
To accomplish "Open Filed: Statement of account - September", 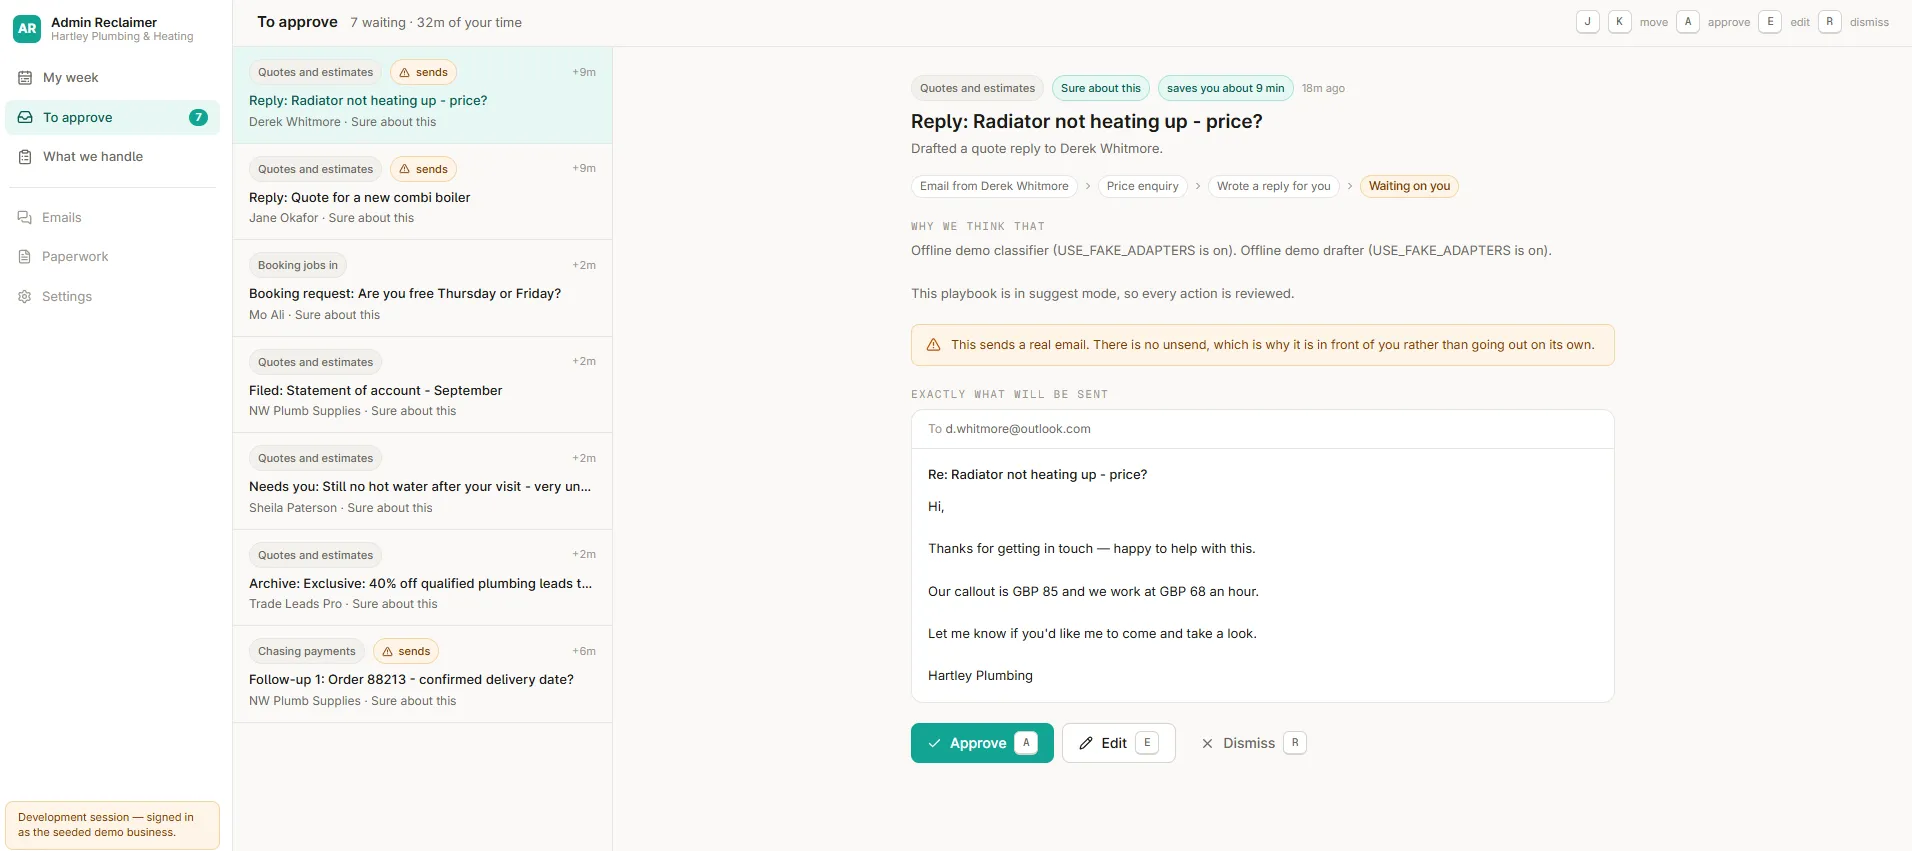I will point(422,385).
